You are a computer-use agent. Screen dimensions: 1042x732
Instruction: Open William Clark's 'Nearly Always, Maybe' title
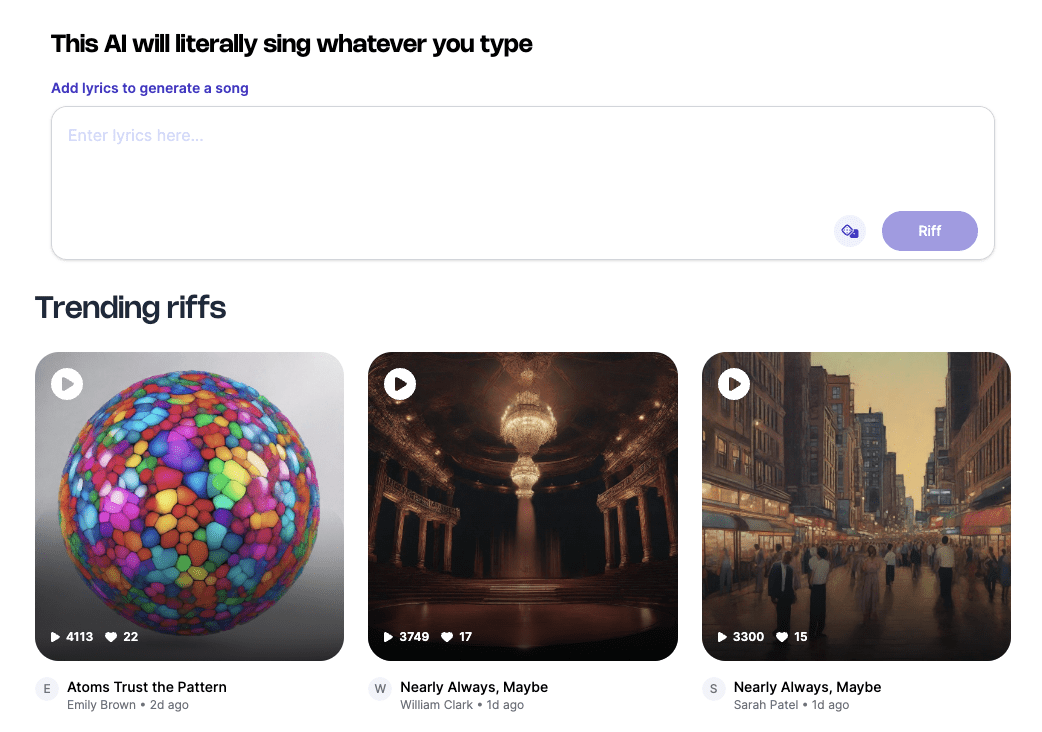point(474,687)
